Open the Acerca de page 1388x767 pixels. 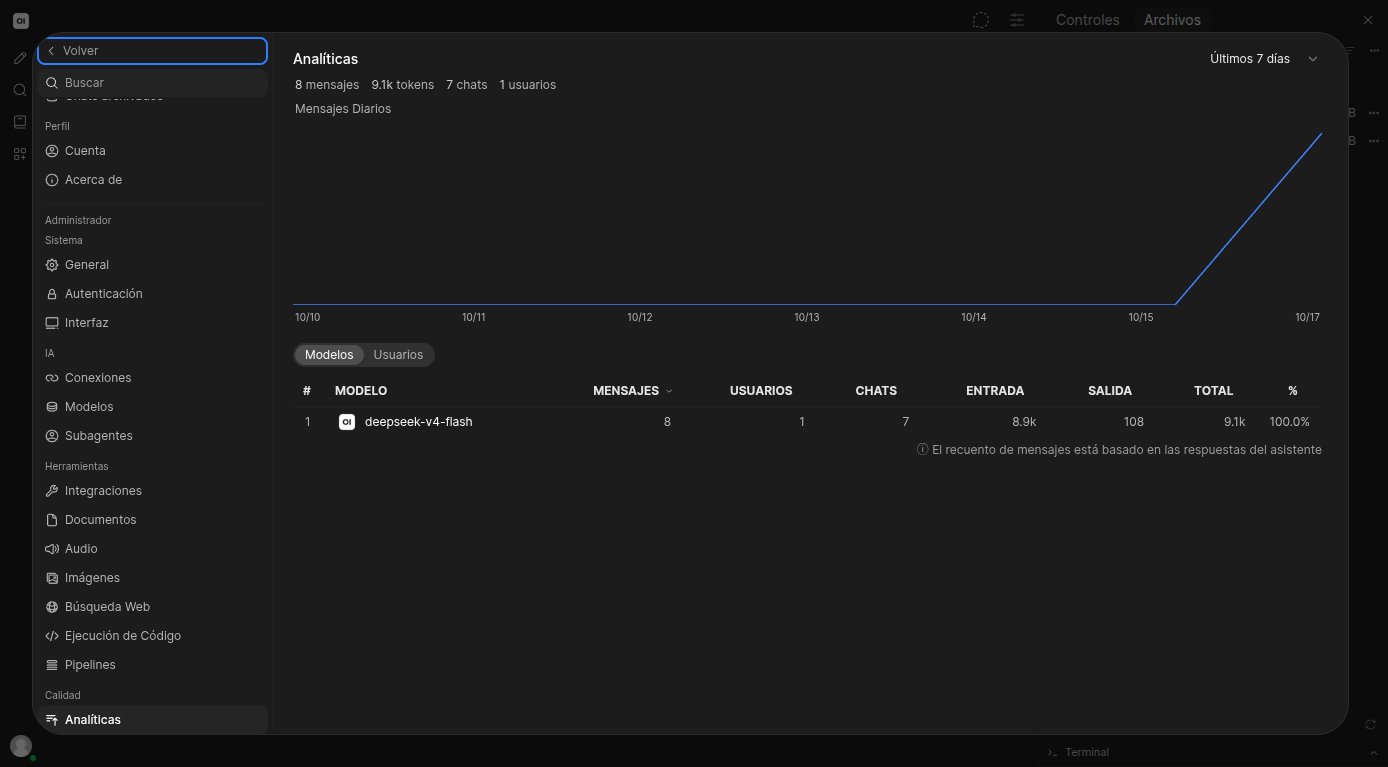[x=152, y=180]
